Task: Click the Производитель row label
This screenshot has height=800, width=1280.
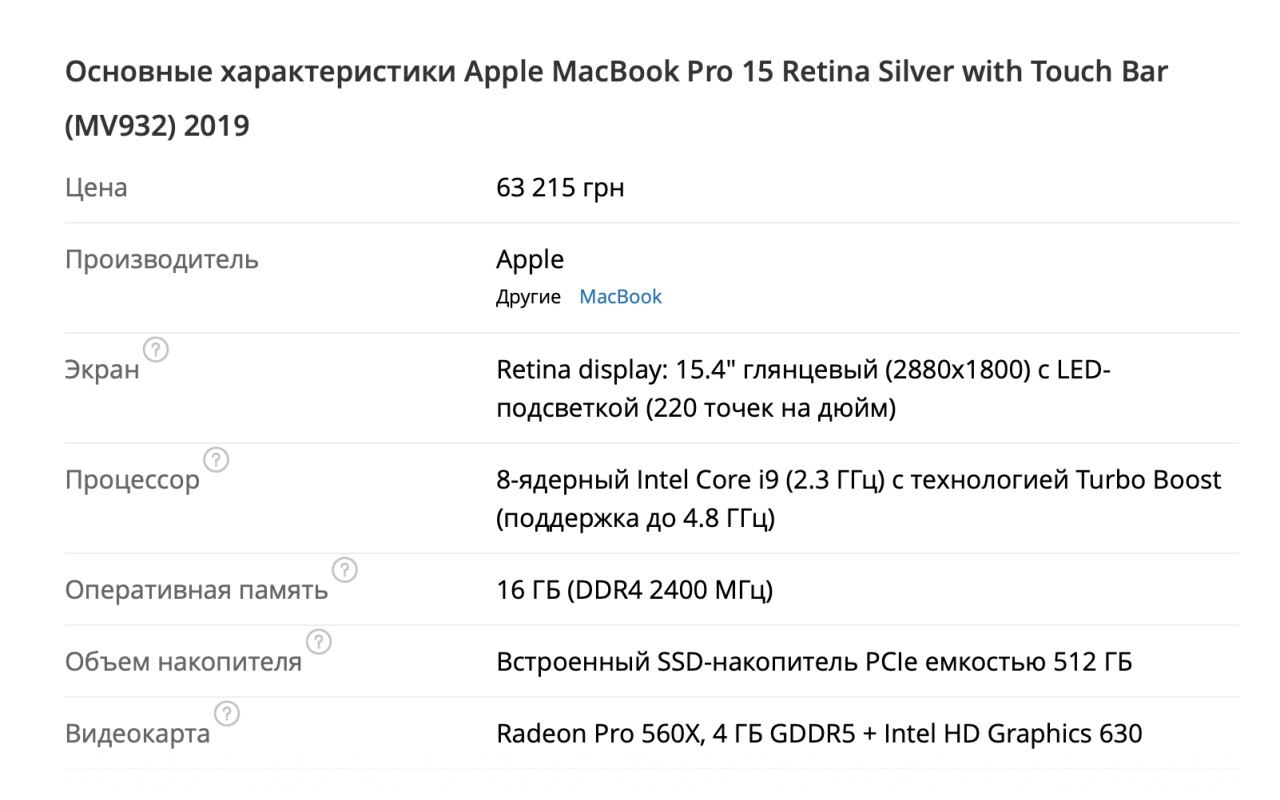Action: [x=162, y=260]
